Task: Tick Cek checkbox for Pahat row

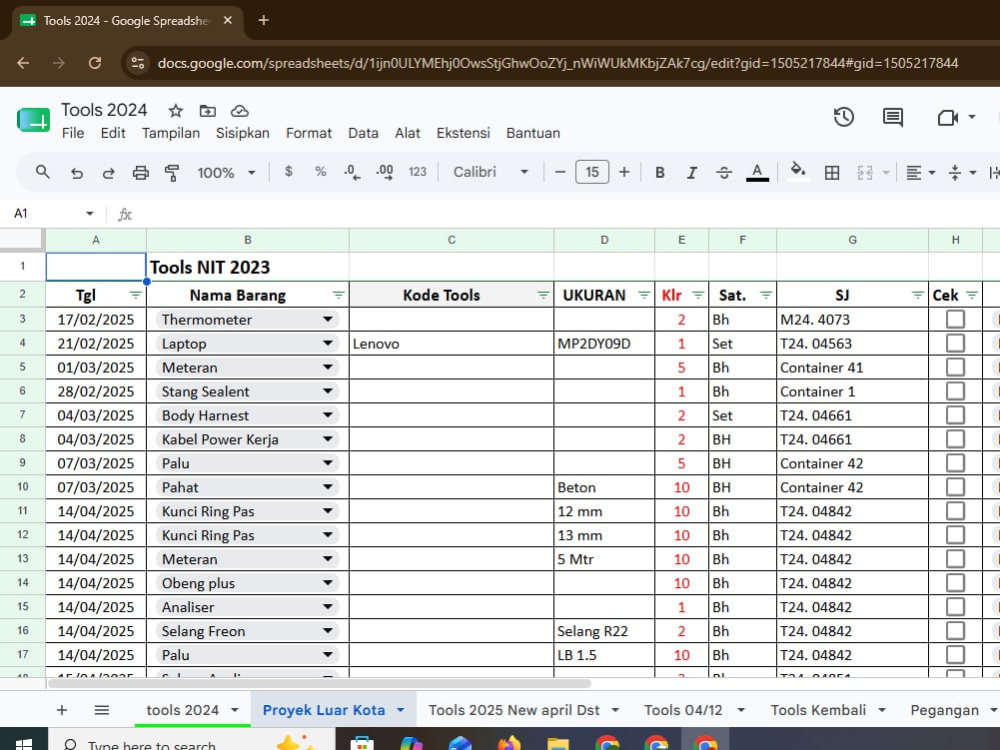Action: 955,487
